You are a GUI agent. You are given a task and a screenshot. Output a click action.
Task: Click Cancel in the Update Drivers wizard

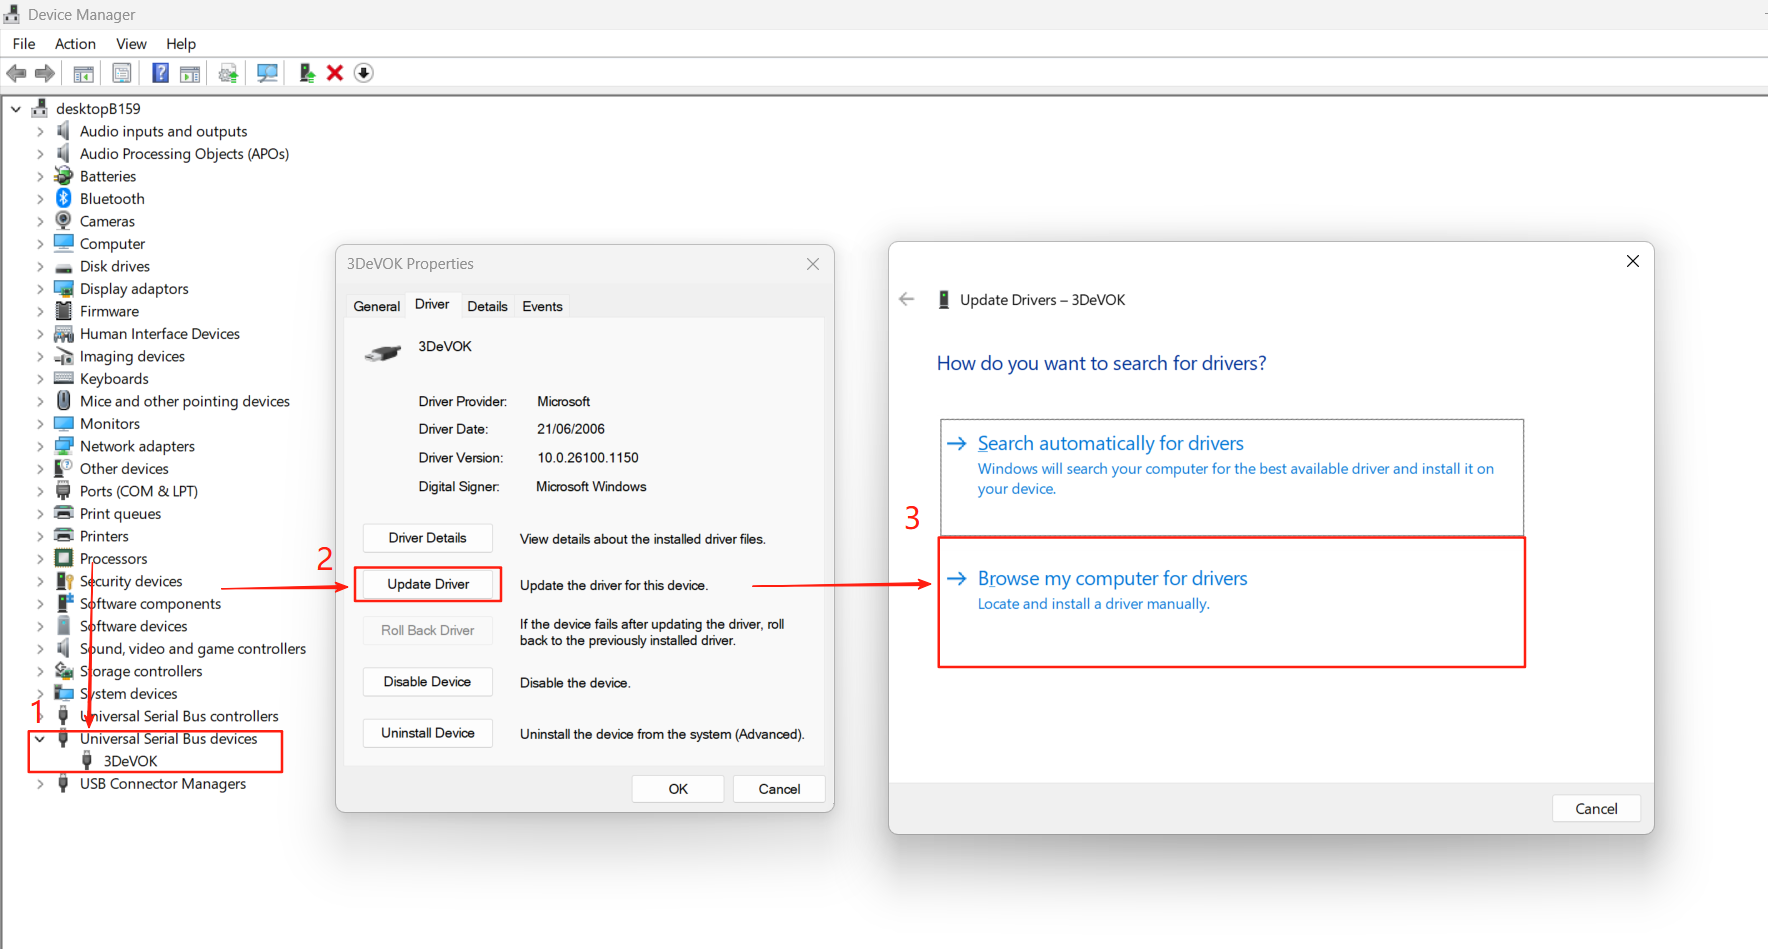[1596, 809]
